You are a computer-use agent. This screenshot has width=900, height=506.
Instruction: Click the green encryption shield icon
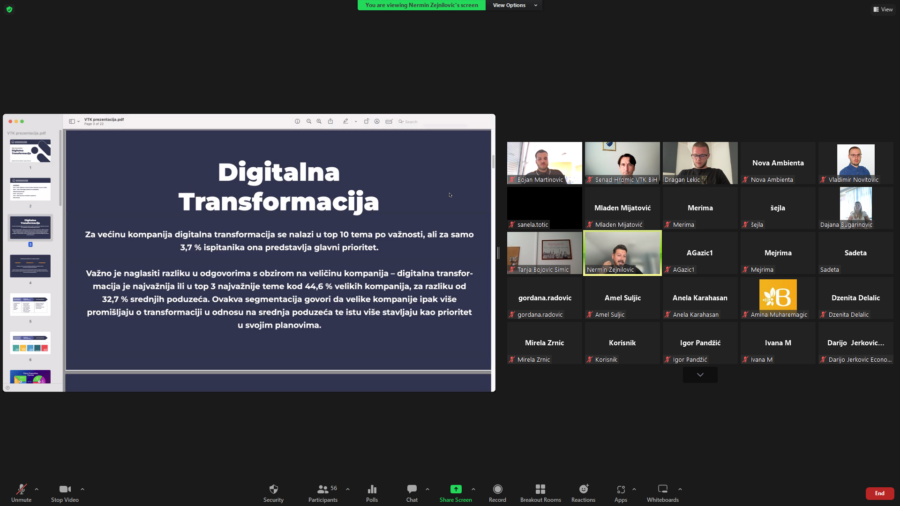coord(9,9)
